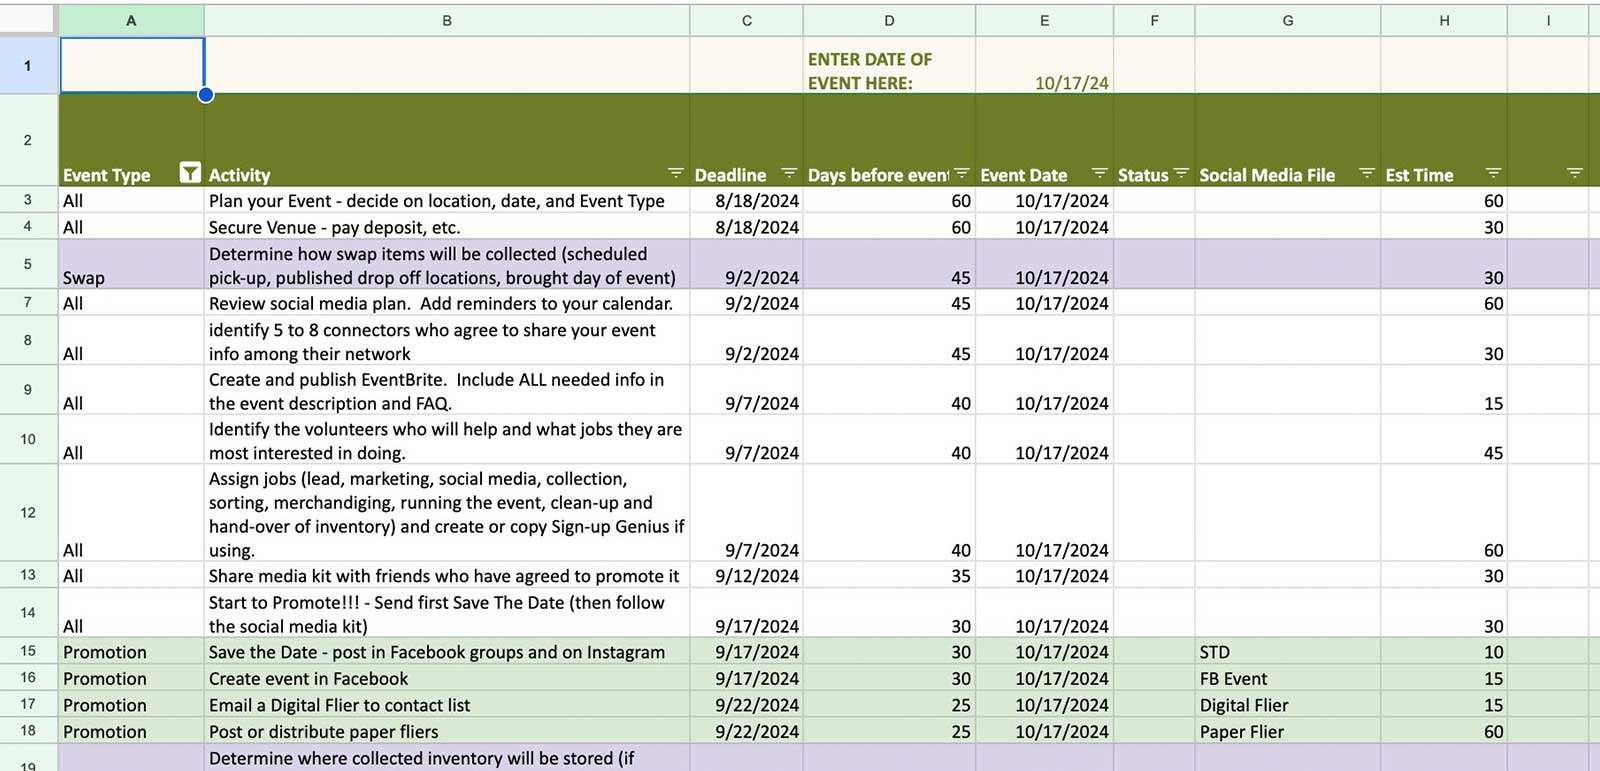This screenshot has width=1600, height=771.
Task: Click the Status header cell
Action: [1154, 140]
